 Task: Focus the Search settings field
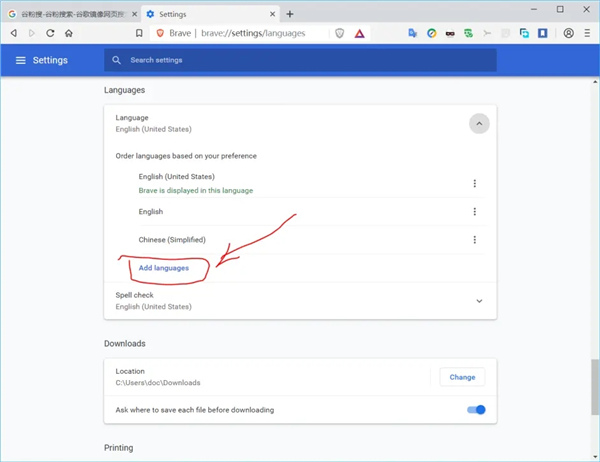300,60
